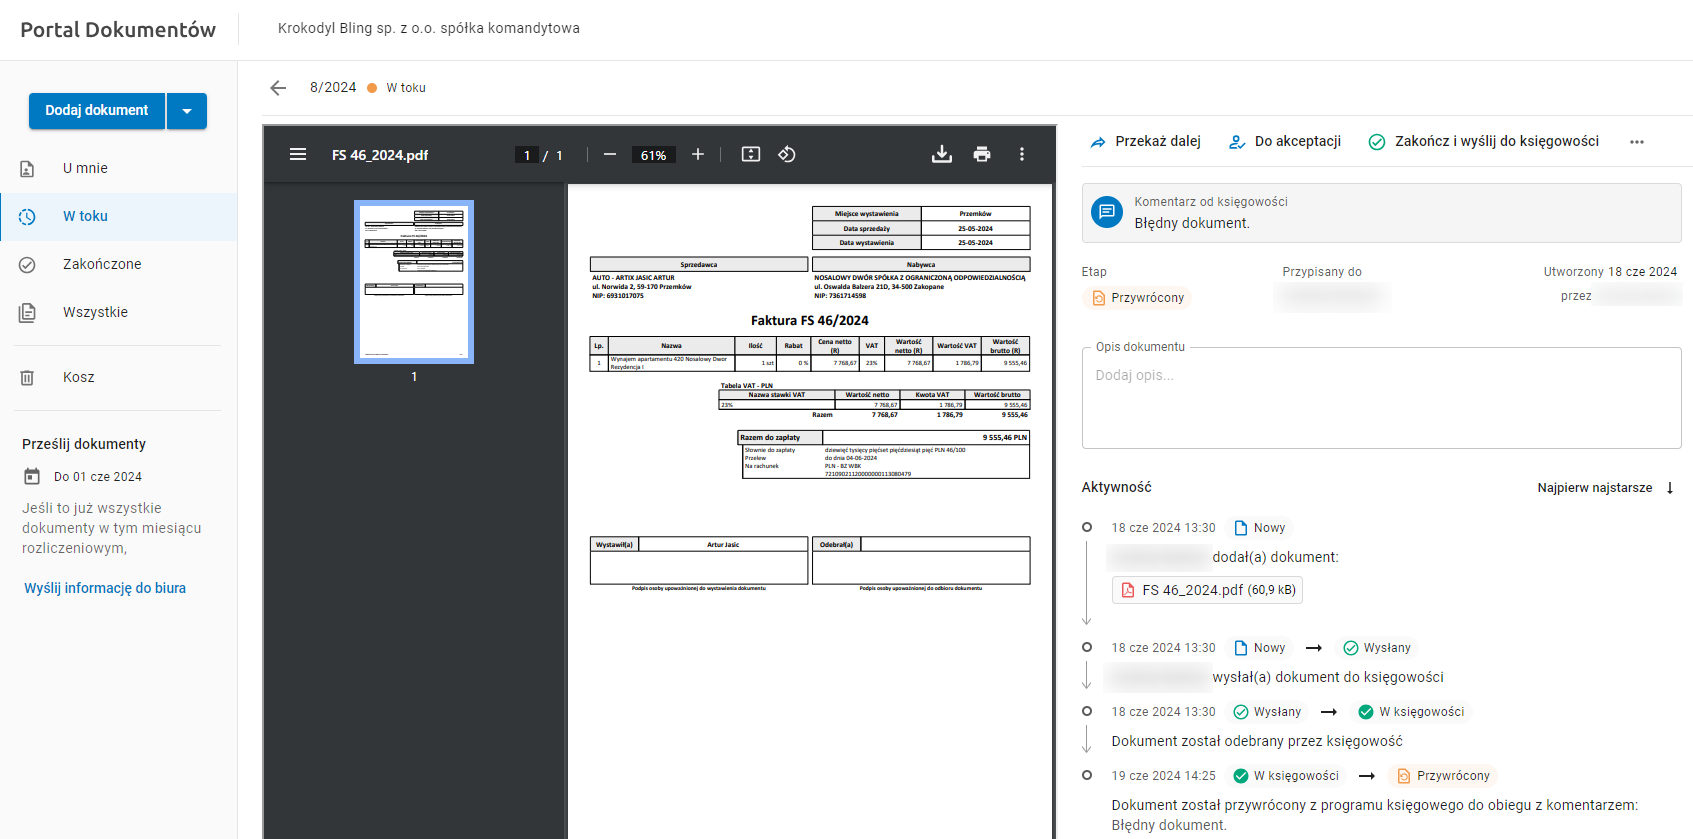Zoom in the PDF with plus icon
This screenshot has height=839, width=1693.
tap(698, 154)
